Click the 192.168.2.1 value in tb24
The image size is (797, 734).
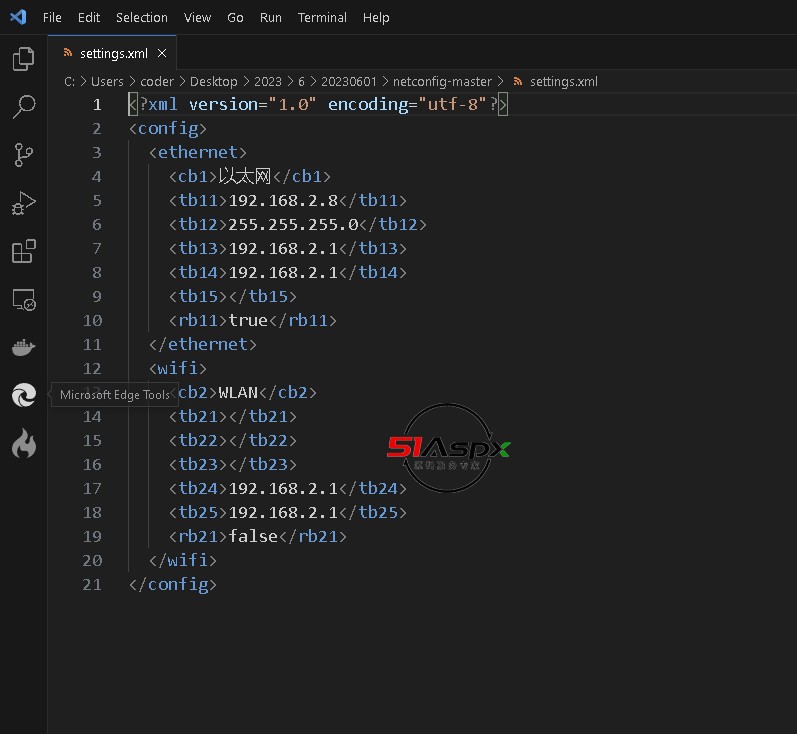(283, 488)
